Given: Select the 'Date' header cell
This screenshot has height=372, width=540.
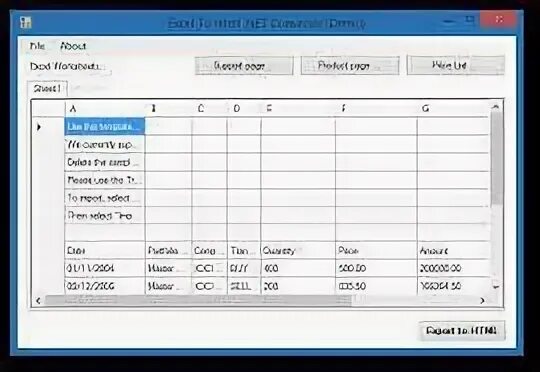Looking at the screenshot, I should (105, 250).
